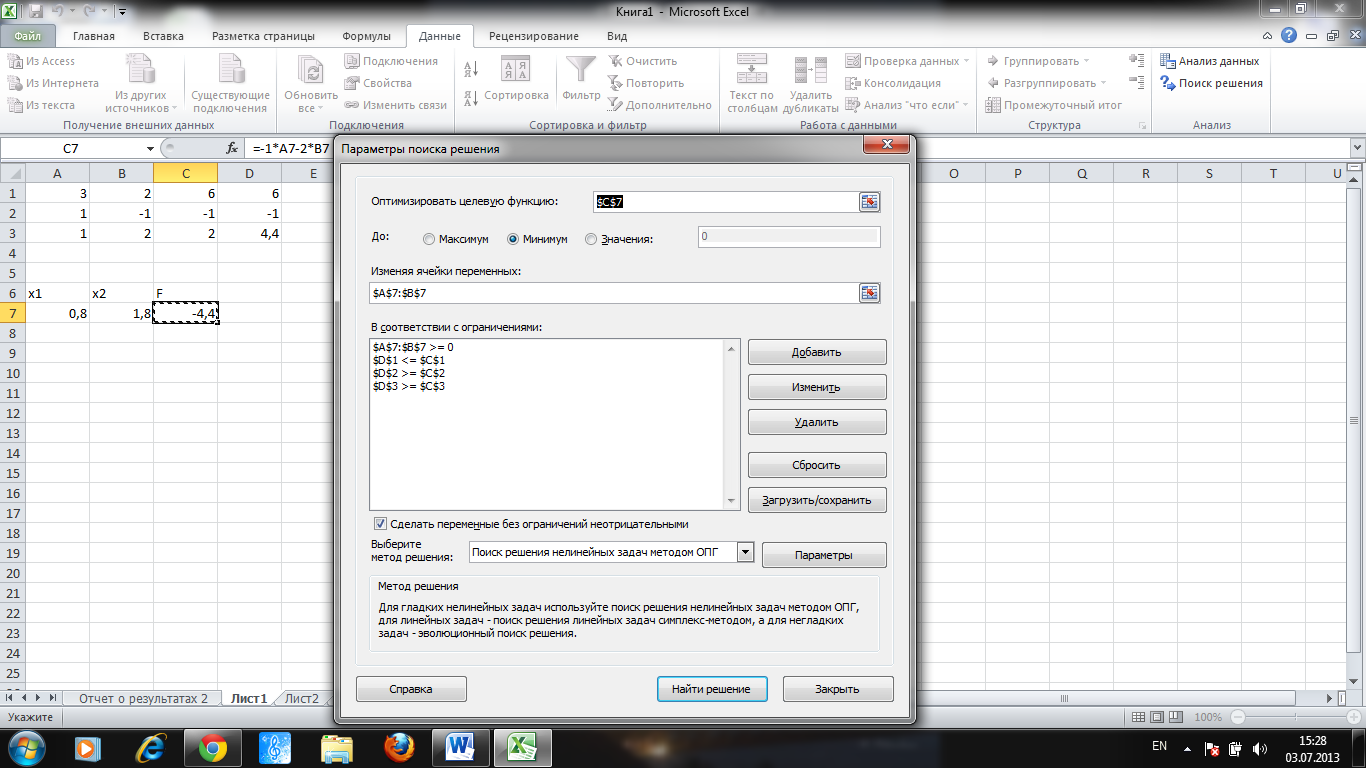Click the Параметры button in the Solver dialog
Viewport: 1366px width, 768px height.
(824, 555)
